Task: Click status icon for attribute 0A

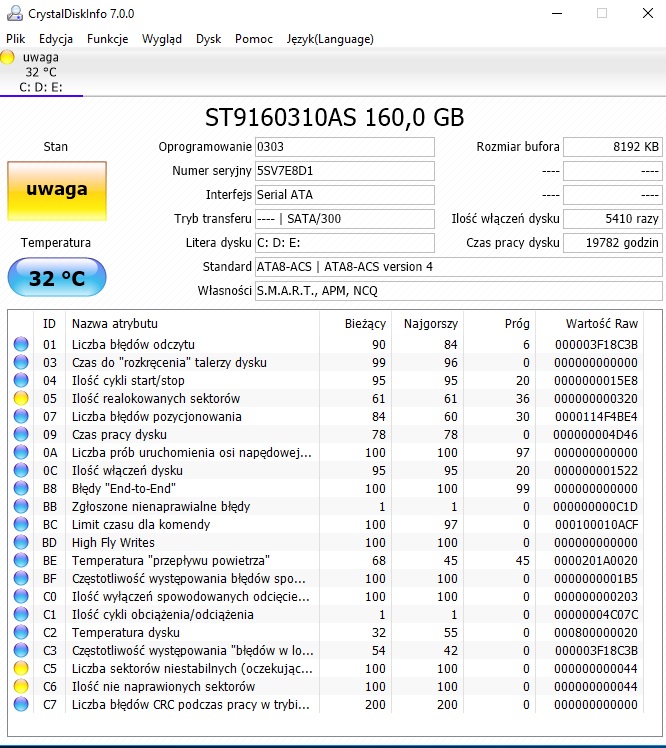Action: coord(21,452)
